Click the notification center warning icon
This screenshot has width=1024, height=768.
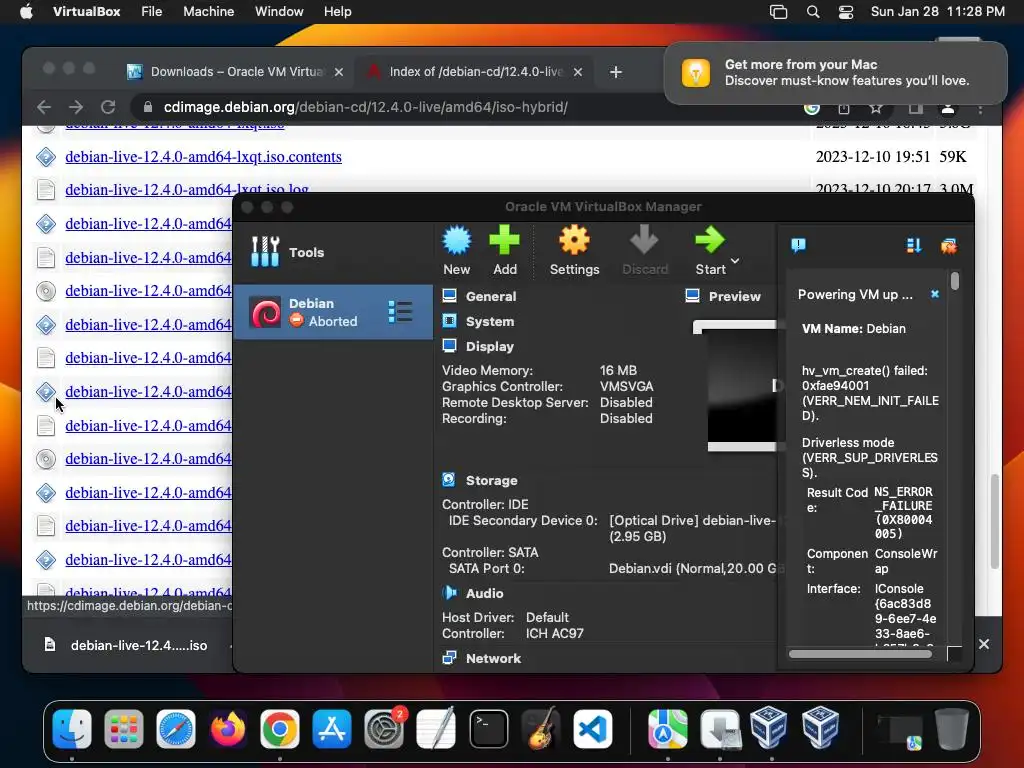click(798, 245)
